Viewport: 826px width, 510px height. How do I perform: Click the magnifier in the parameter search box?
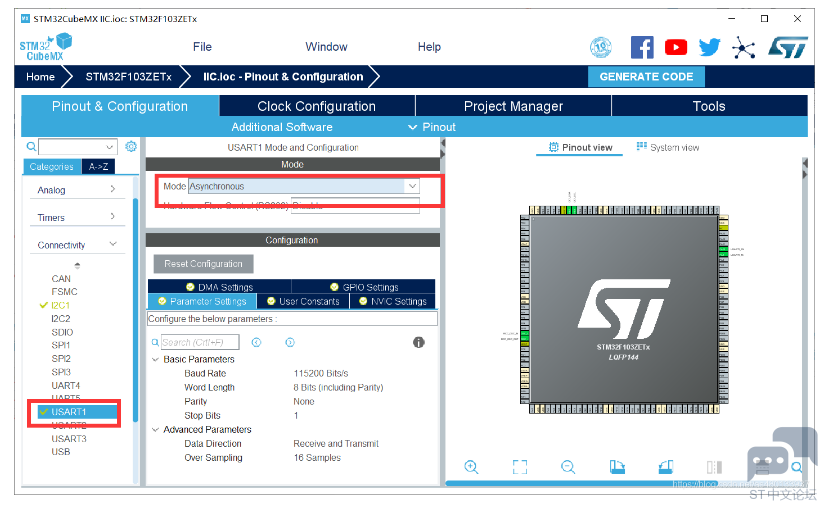pyautogui.click(x=155, y=342)
